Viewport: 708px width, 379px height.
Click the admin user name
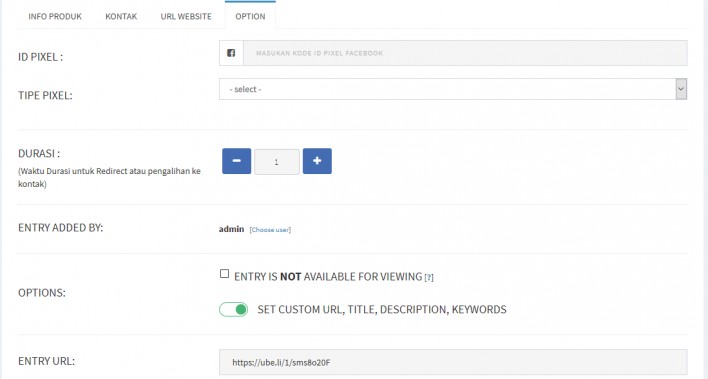coord(231,229)
